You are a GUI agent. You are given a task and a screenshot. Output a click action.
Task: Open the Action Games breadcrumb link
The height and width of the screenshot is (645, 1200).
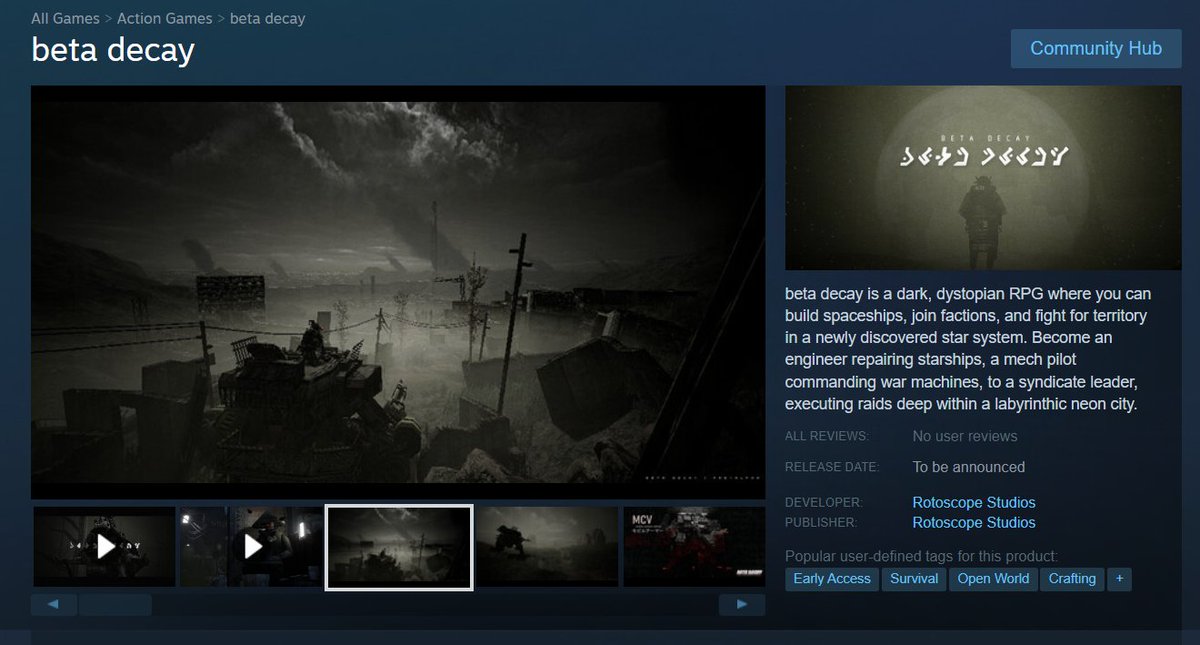[x=165, y=18]
